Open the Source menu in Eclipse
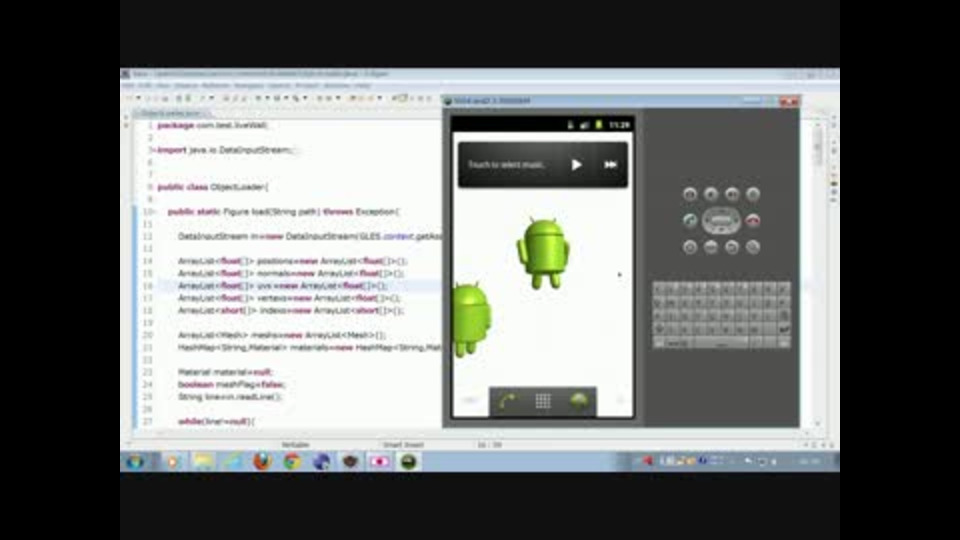This screenshot has width=960, height=540. tap(186, 86)
